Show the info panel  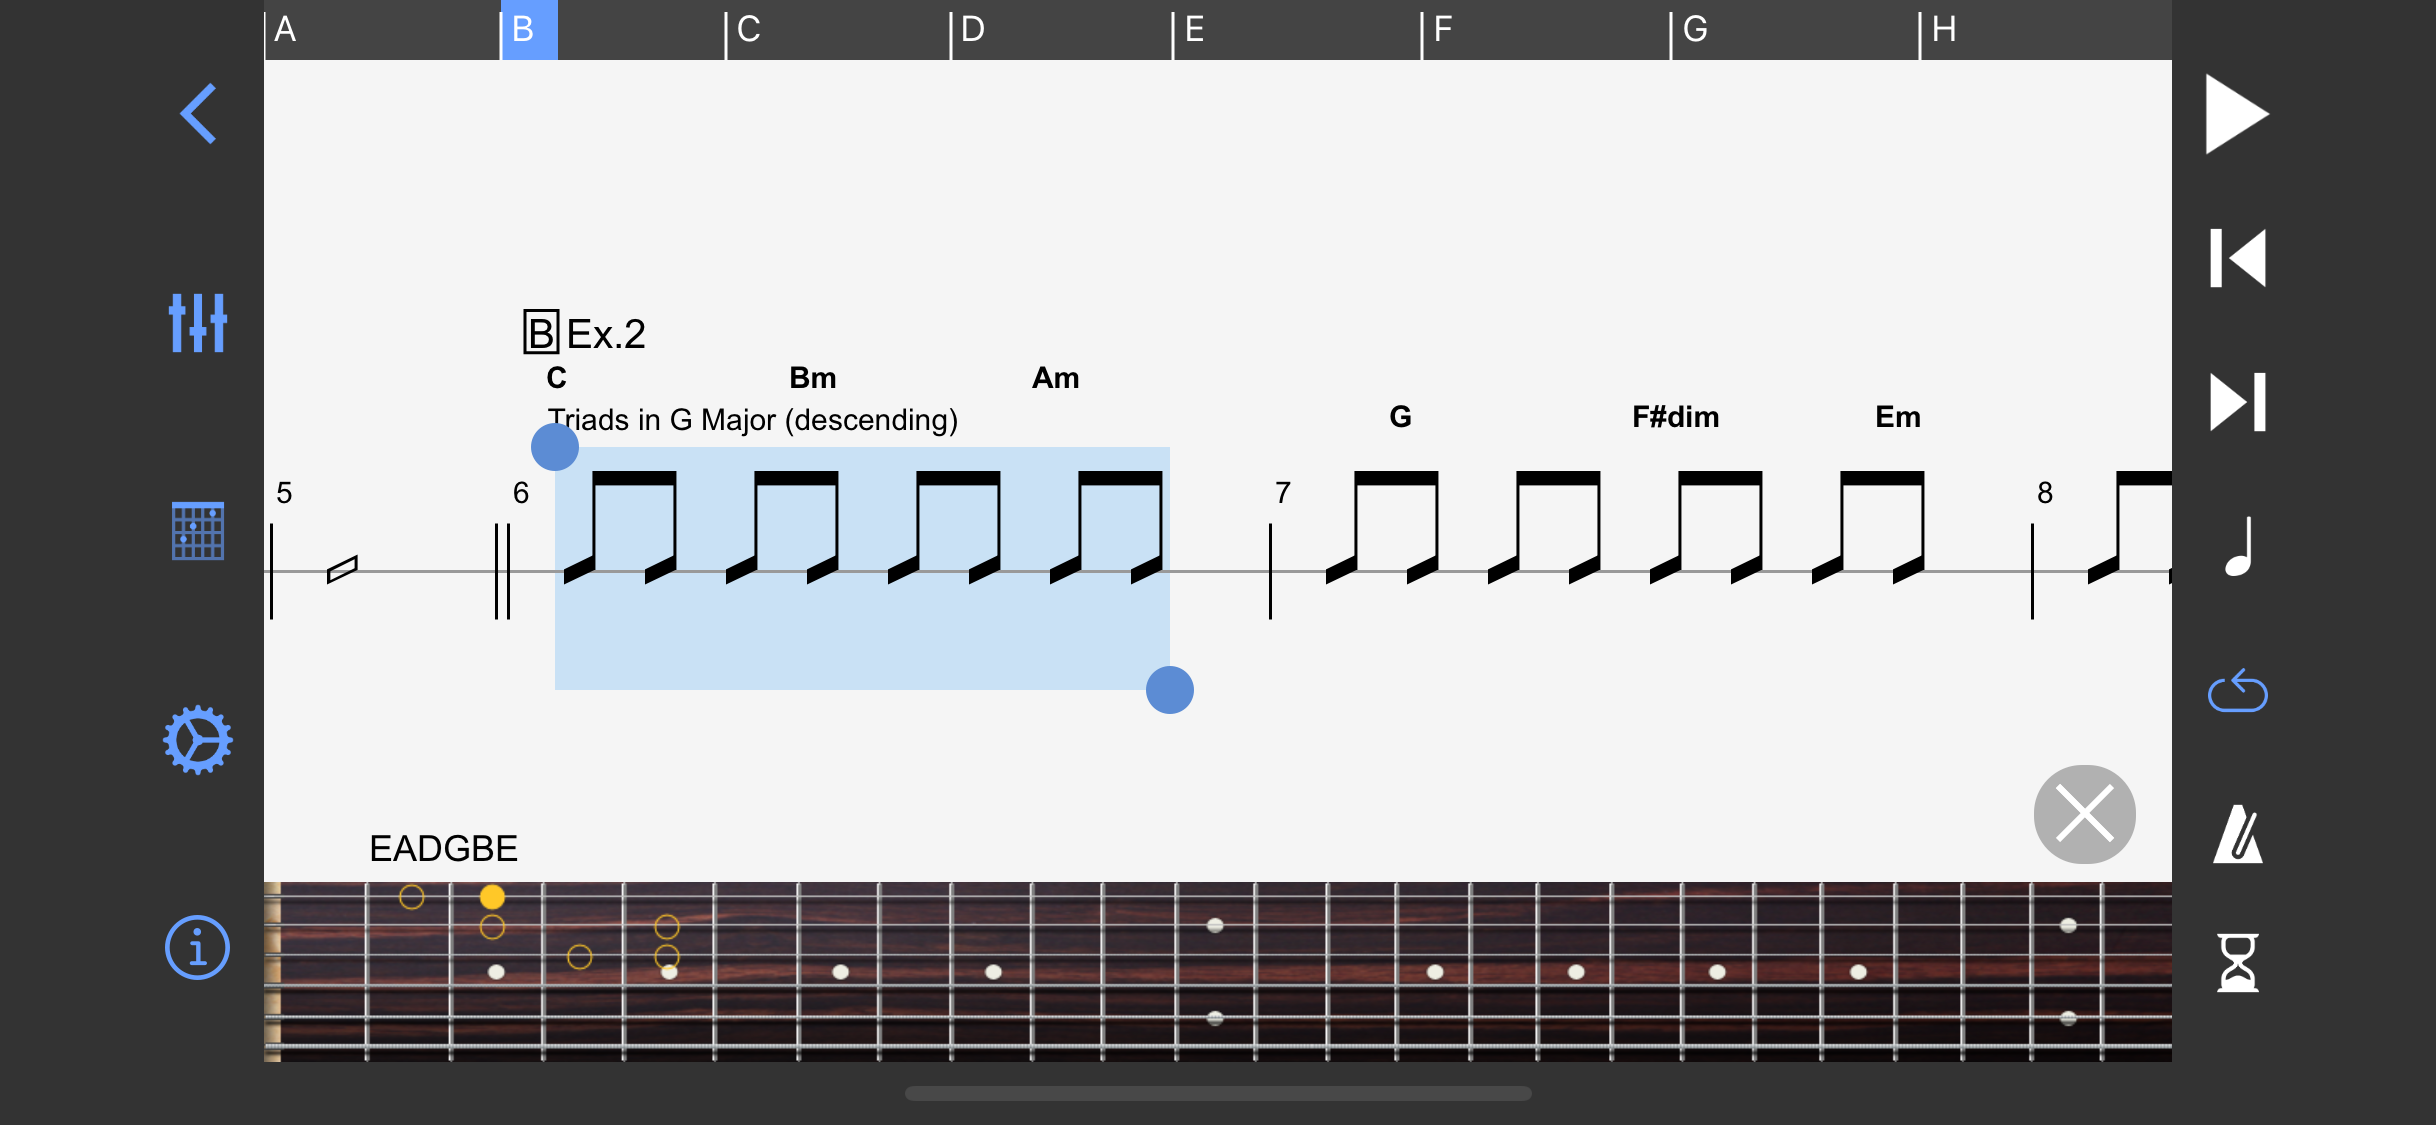tap(198, 947)
